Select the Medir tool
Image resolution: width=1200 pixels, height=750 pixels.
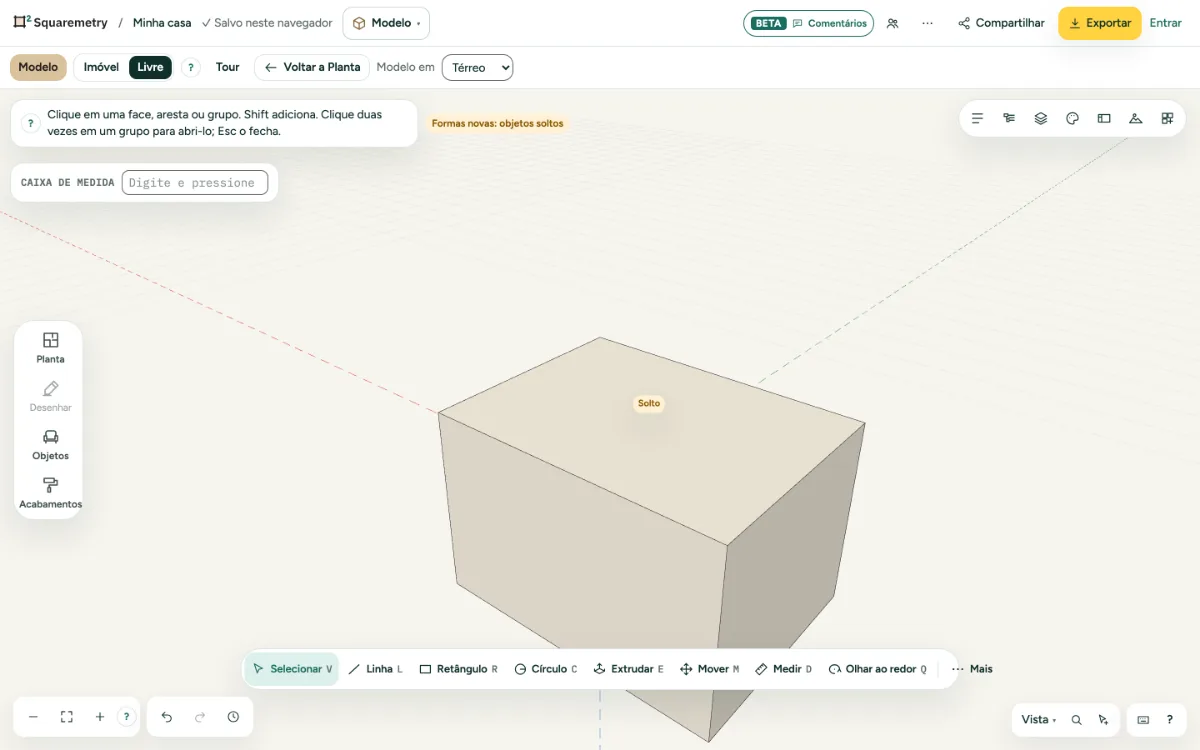784,669
